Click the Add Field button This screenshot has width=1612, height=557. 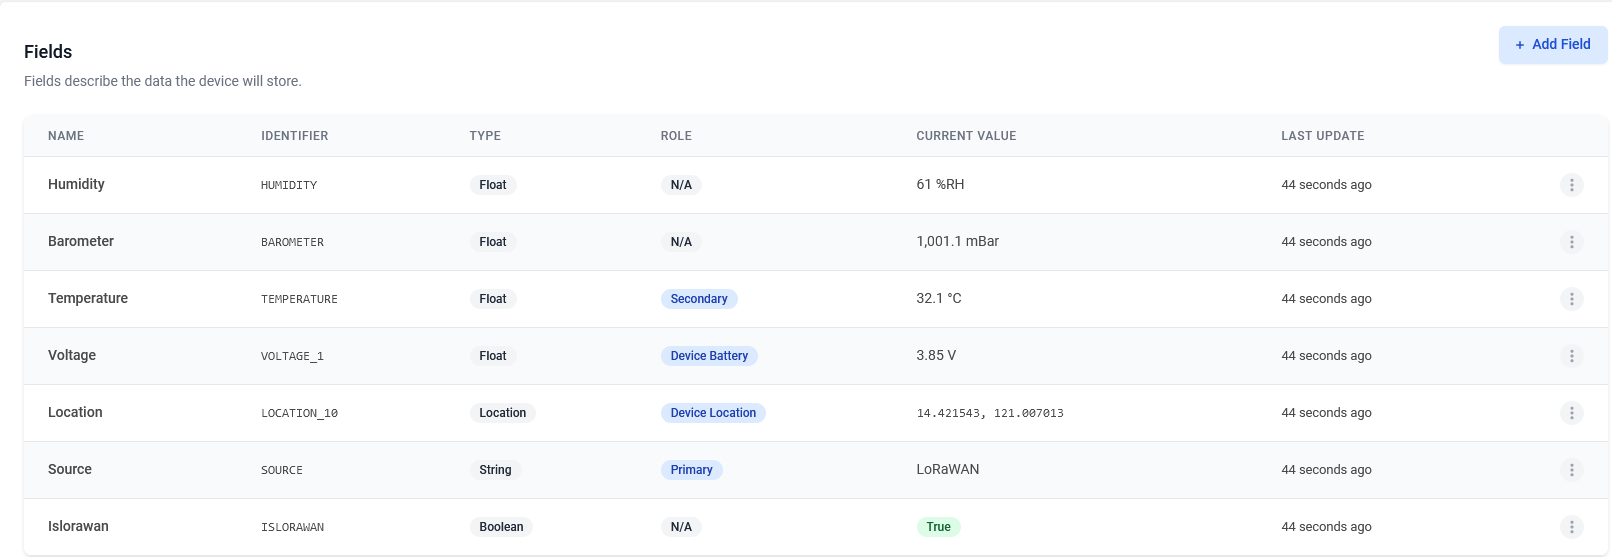pos(1552,45)
